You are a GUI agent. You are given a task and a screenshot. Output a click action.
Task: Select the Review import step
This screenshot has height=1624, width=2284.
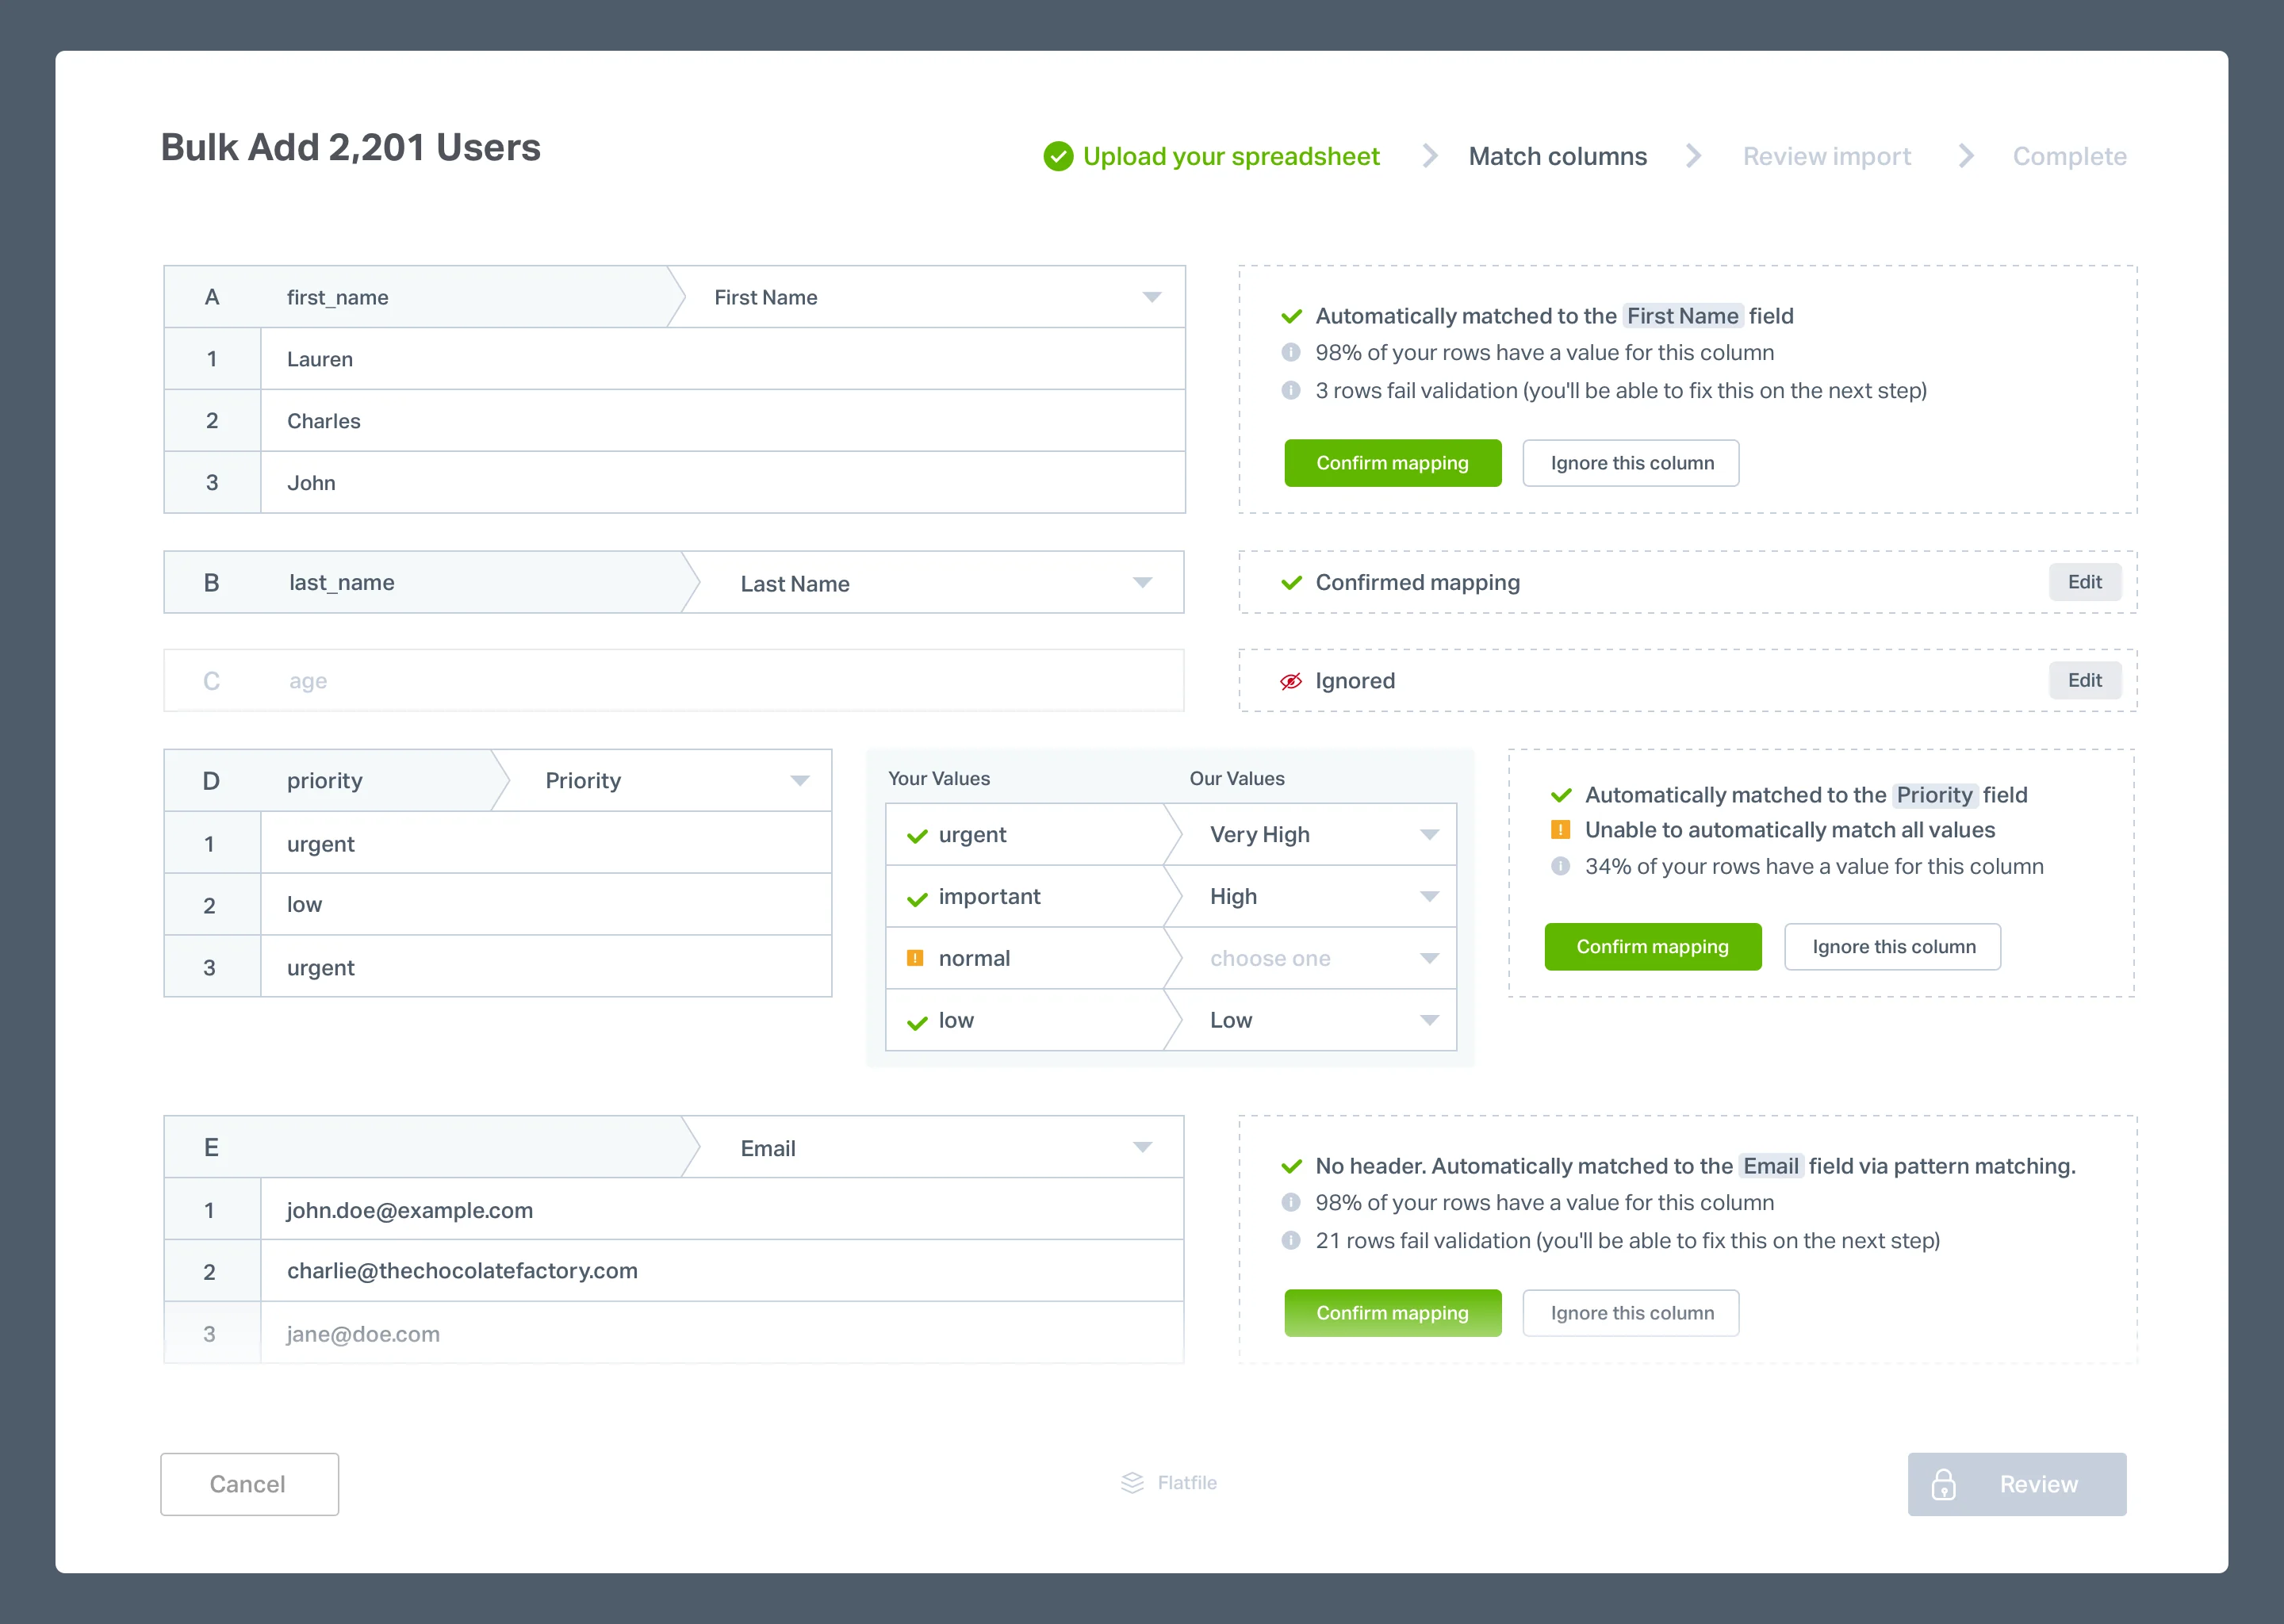point(1827,156)
